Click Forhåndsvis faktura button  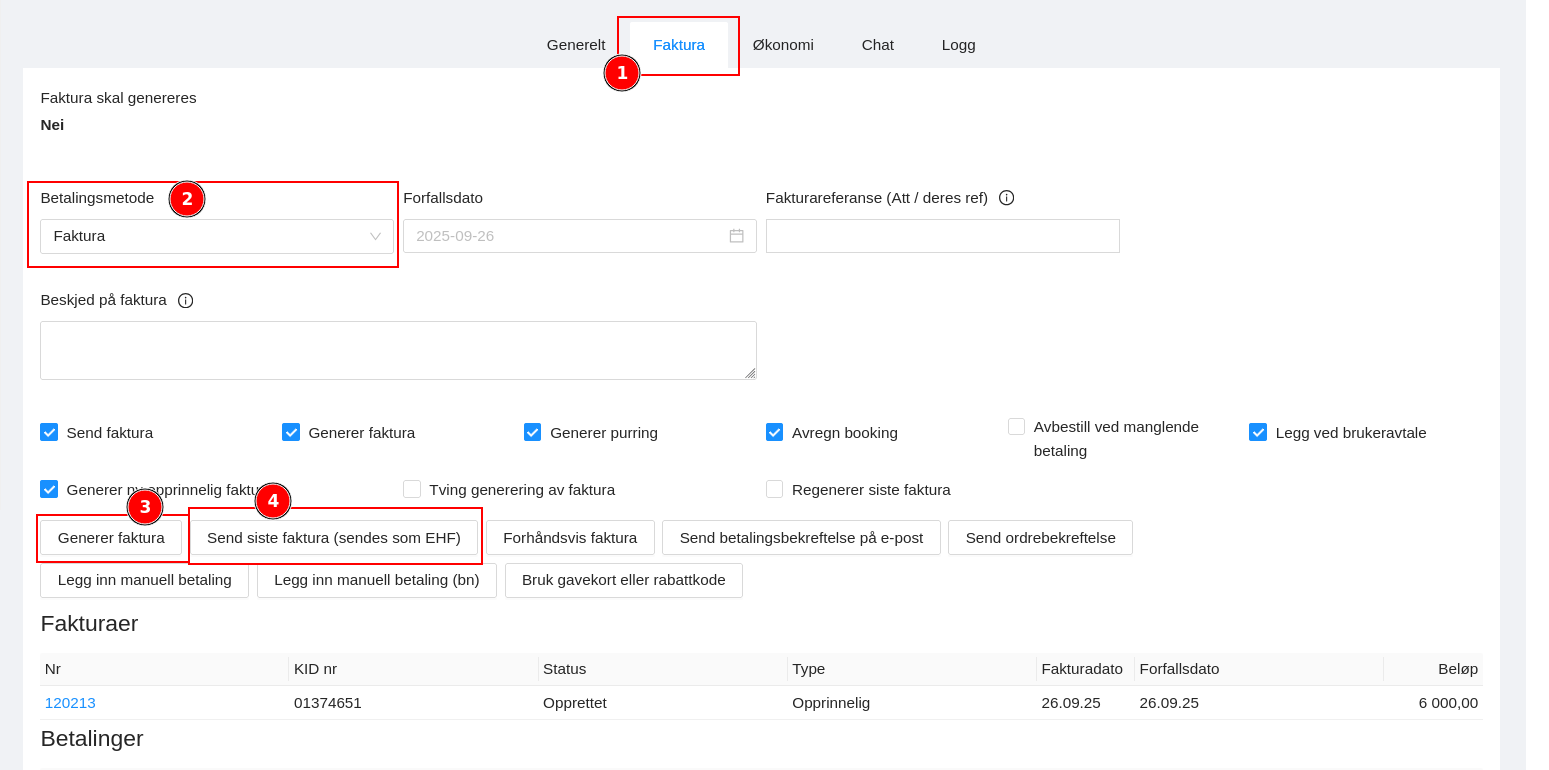[570, 538]
